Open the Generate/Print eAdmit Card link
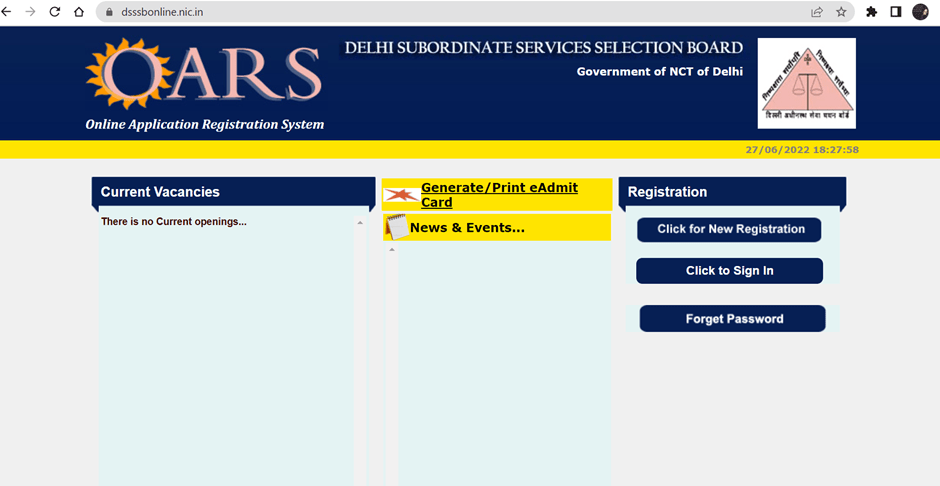940x486 pixels. pyautogui.click(x=499, y=195)
